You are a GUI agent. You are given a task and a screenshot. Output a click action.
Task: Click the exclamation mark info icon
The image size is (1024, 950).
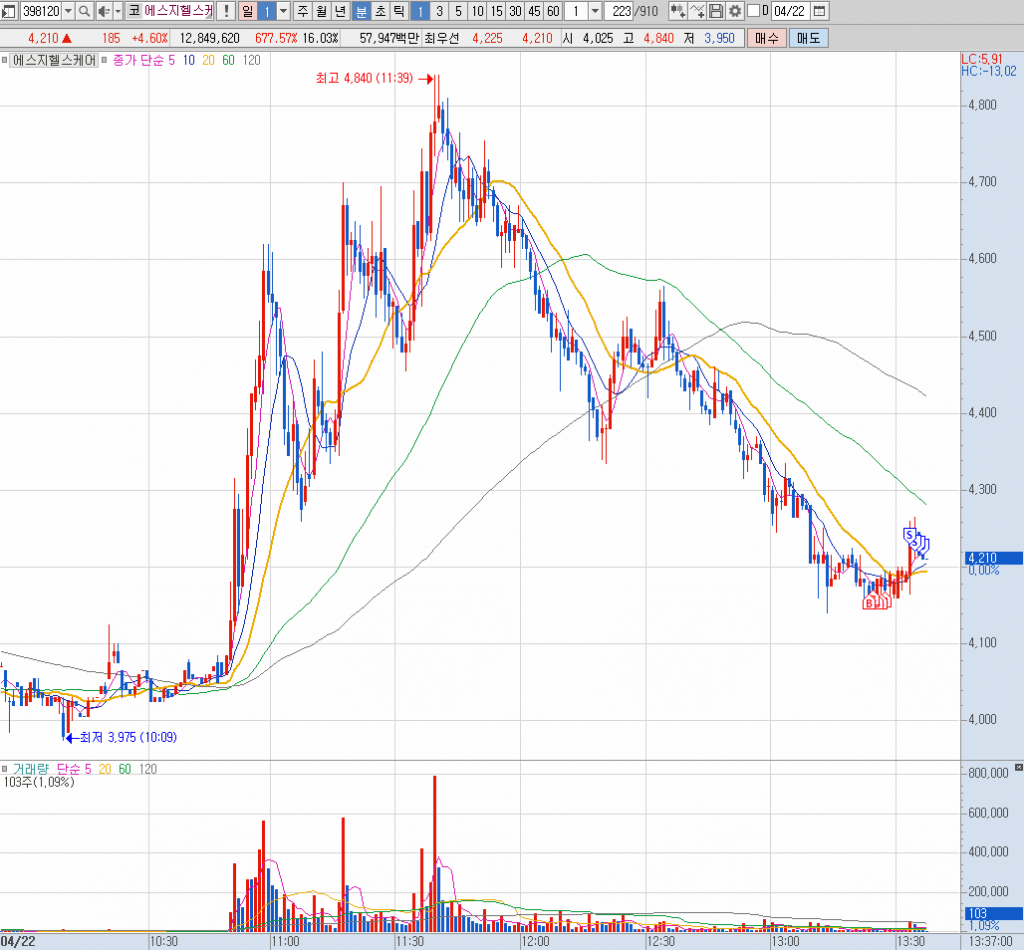pyautogui.click(x=226, y=11)
